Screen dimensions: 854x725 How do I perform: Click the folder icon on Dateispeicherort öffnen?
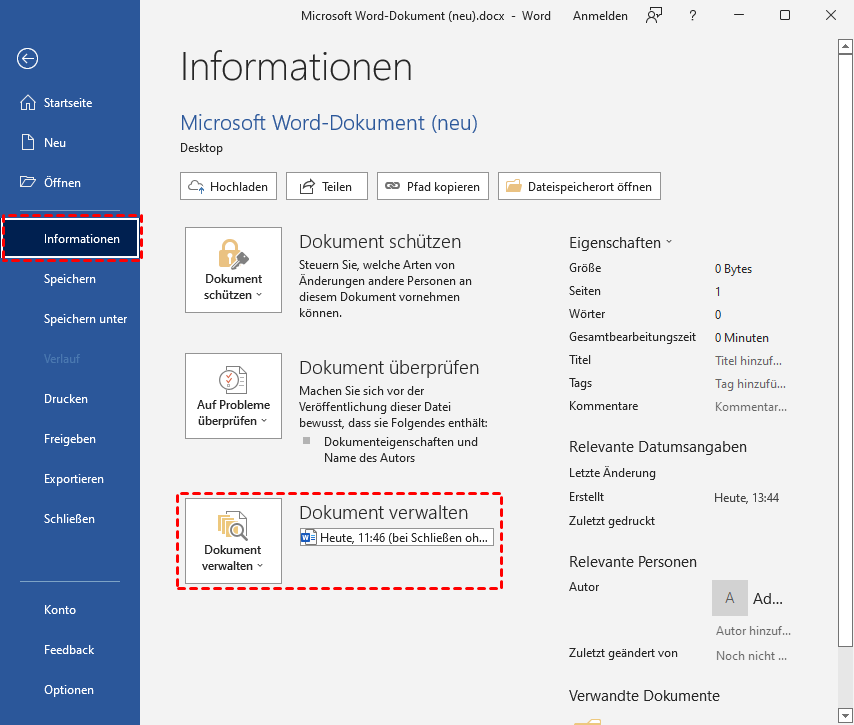click(514, 186)
